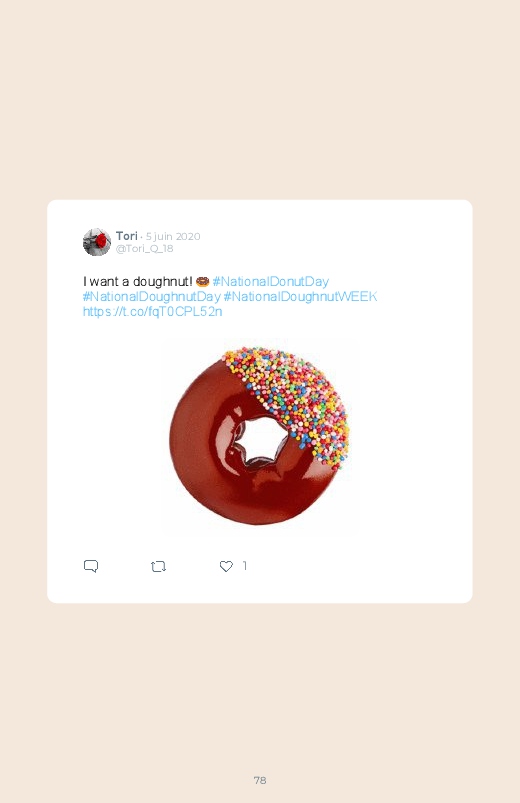Open the @Tori_Q_18 handle
This screenshot has height=803, width=520.
[144, 249]
